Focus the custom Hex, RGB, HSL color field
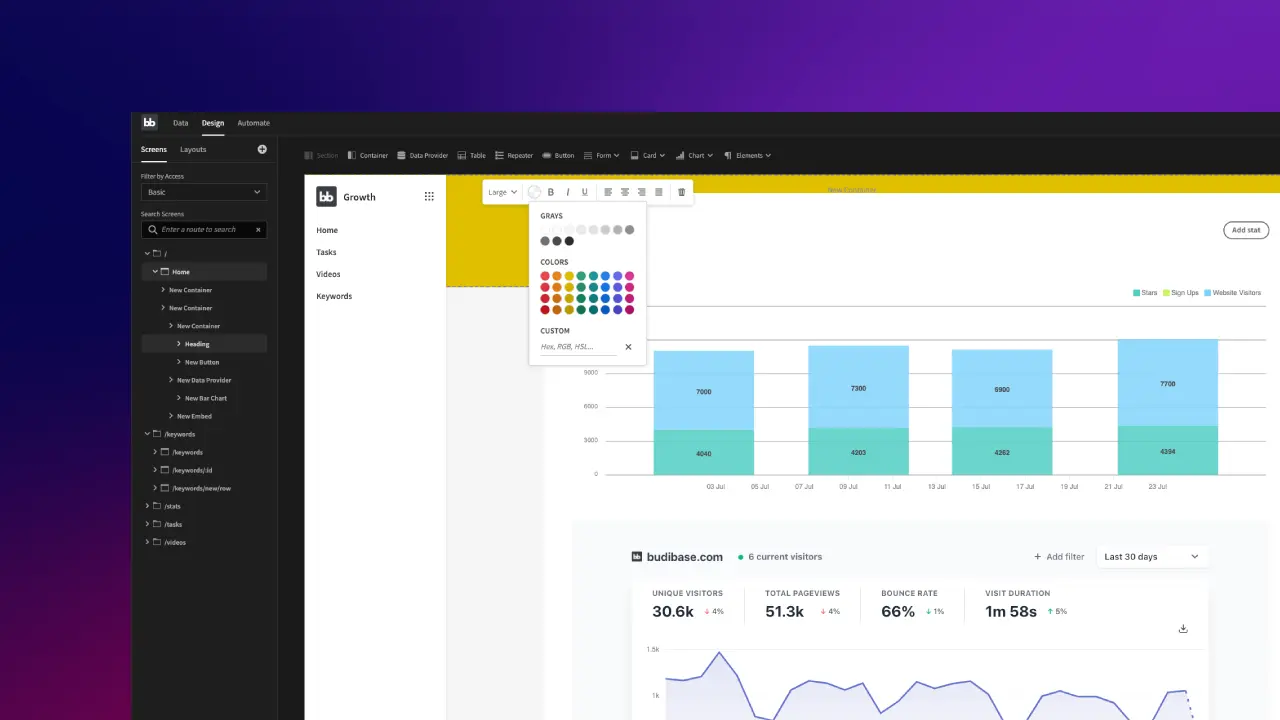Viewport: 1280px width, 720px height. (x=578, y=347)
